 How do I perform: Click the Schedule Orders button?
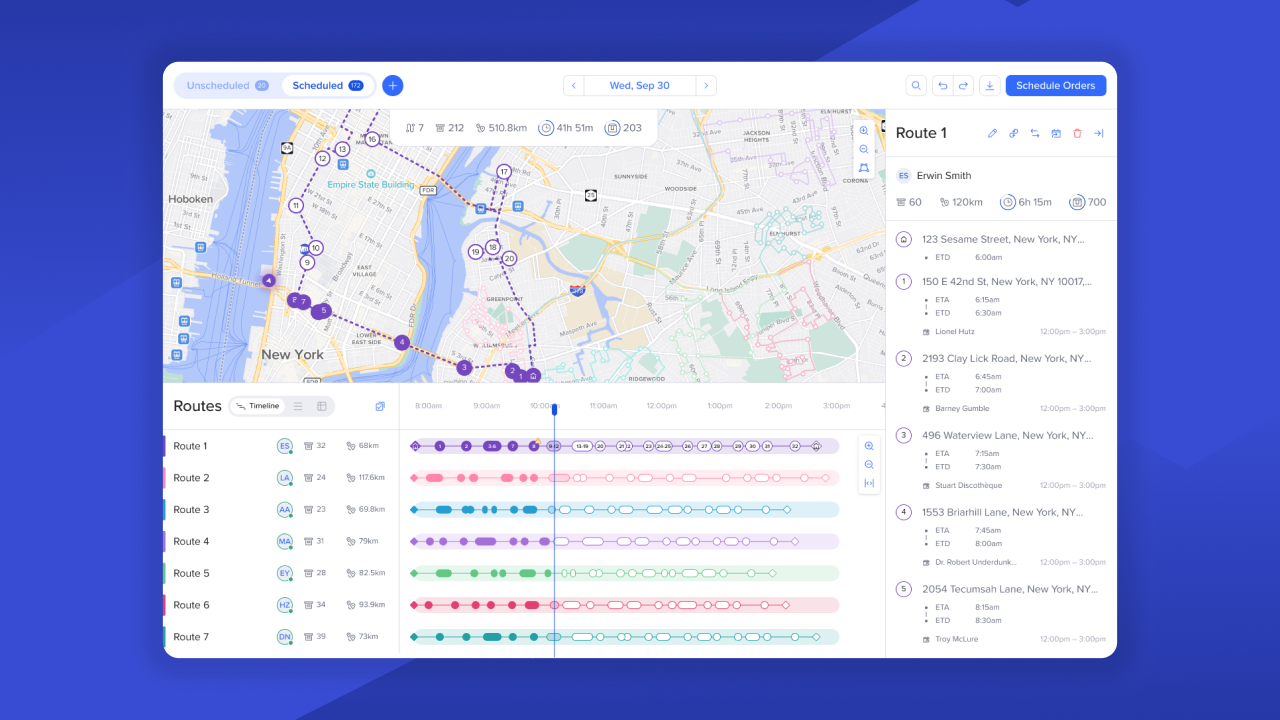pyautogui.click(x=1056, y=85)
